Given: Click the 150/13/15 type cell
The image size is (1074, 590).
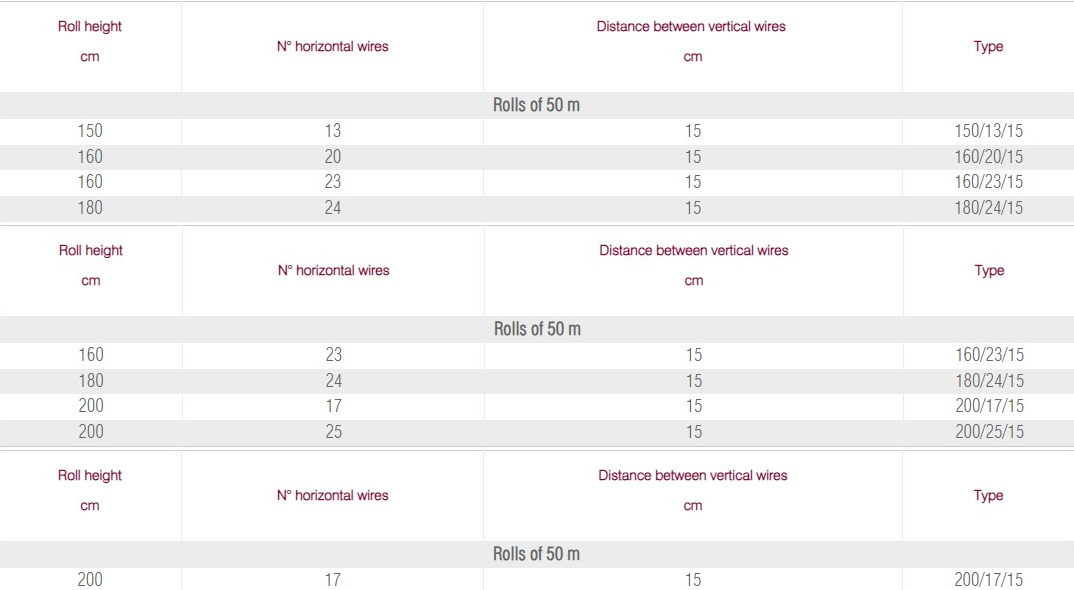Looking at the screenshot, I should point(988,131).
